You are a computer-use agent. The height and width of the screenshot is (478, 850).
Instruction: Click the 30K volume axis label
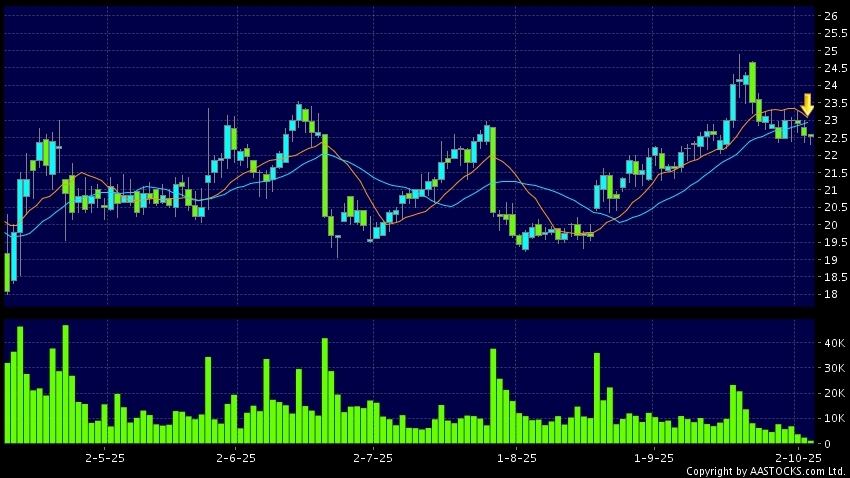click(x=832, y=368)
